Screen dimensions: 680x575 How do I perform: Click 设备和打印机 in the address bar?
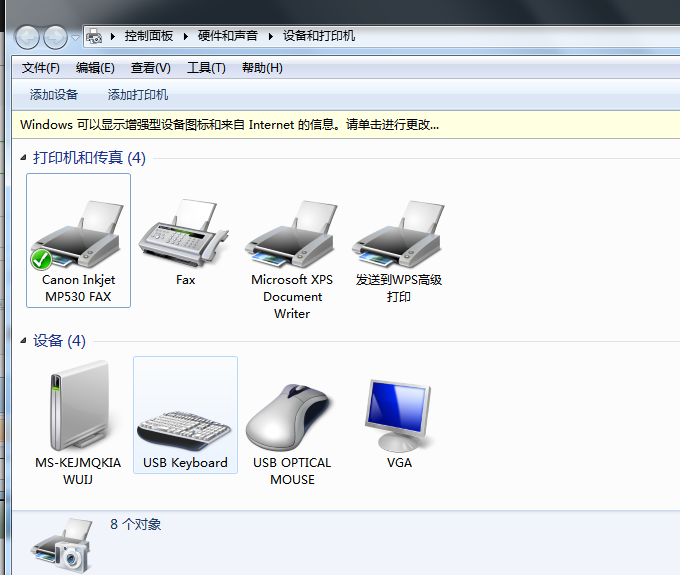click(319, 36)
